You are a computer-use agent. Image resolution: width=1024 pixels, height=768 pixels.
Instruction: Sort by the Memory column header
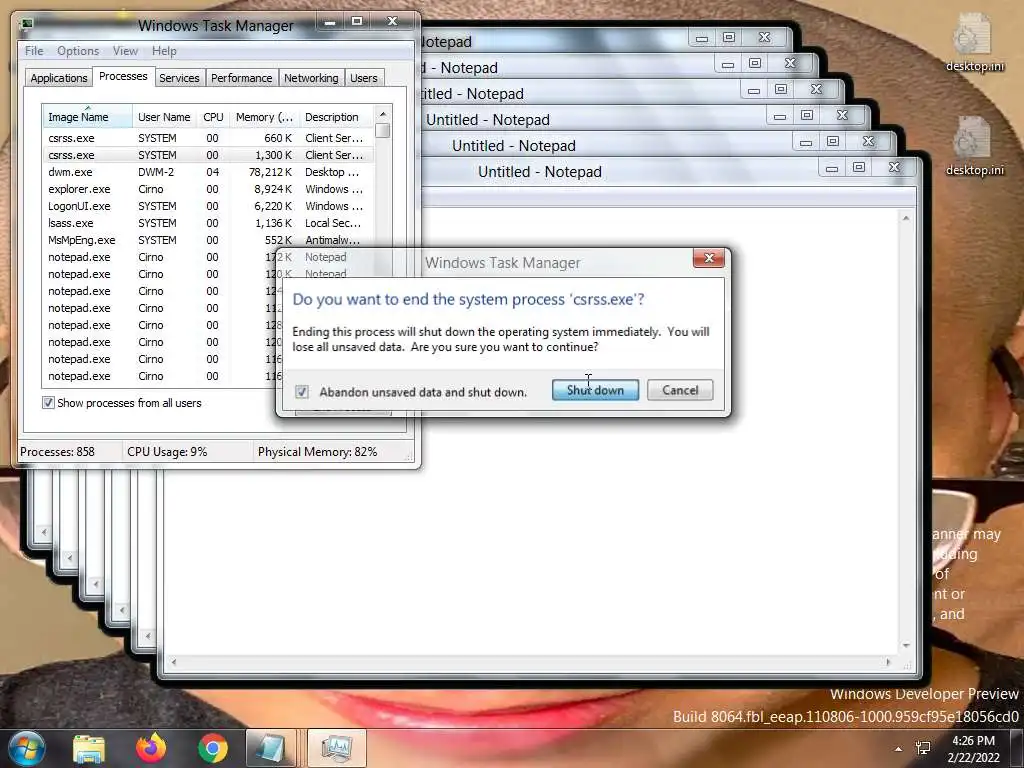[x=264, y=117]
